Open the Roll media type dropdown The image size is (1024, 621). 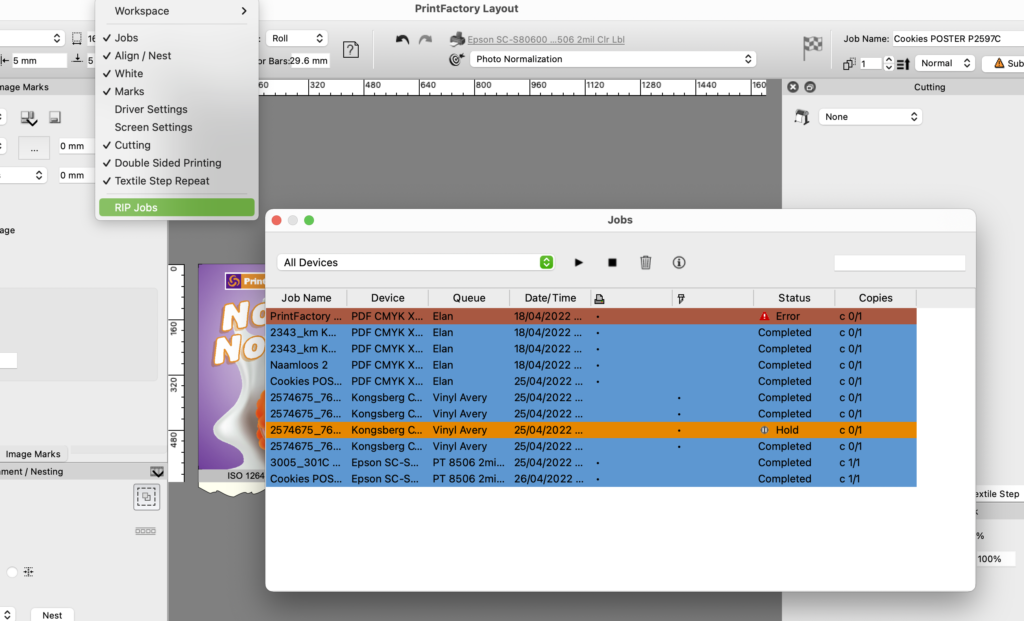click(296, 39)
